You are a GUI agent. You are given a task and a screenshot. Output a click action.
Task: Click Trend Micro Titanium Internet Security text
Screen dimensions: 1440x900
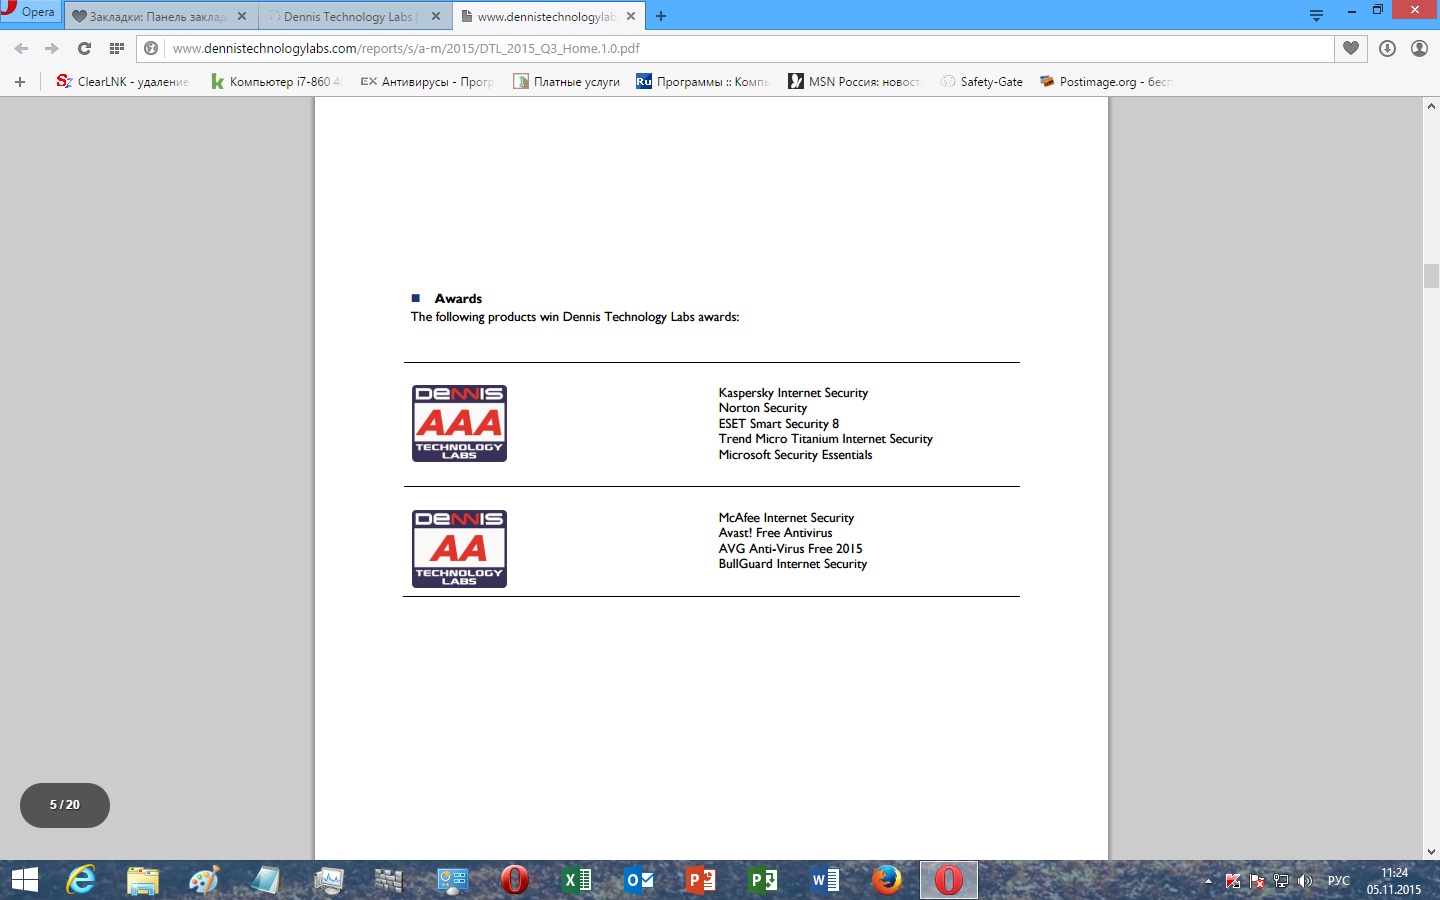(x=826, y=439)
